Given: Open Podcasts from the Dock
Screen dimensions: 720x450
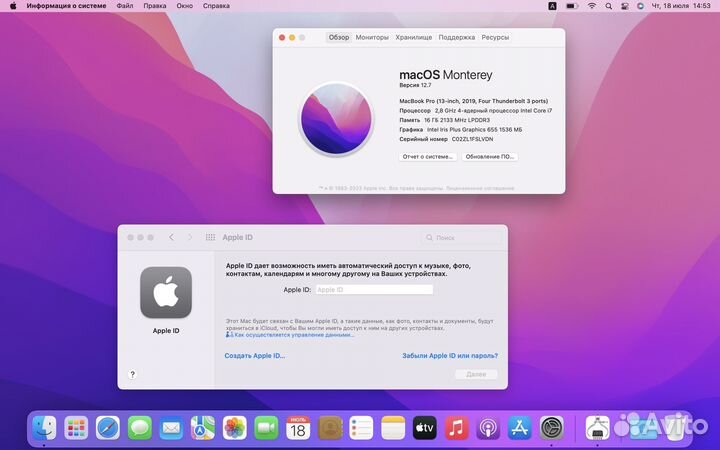Looking at the screenshot, I should [488, 428].
